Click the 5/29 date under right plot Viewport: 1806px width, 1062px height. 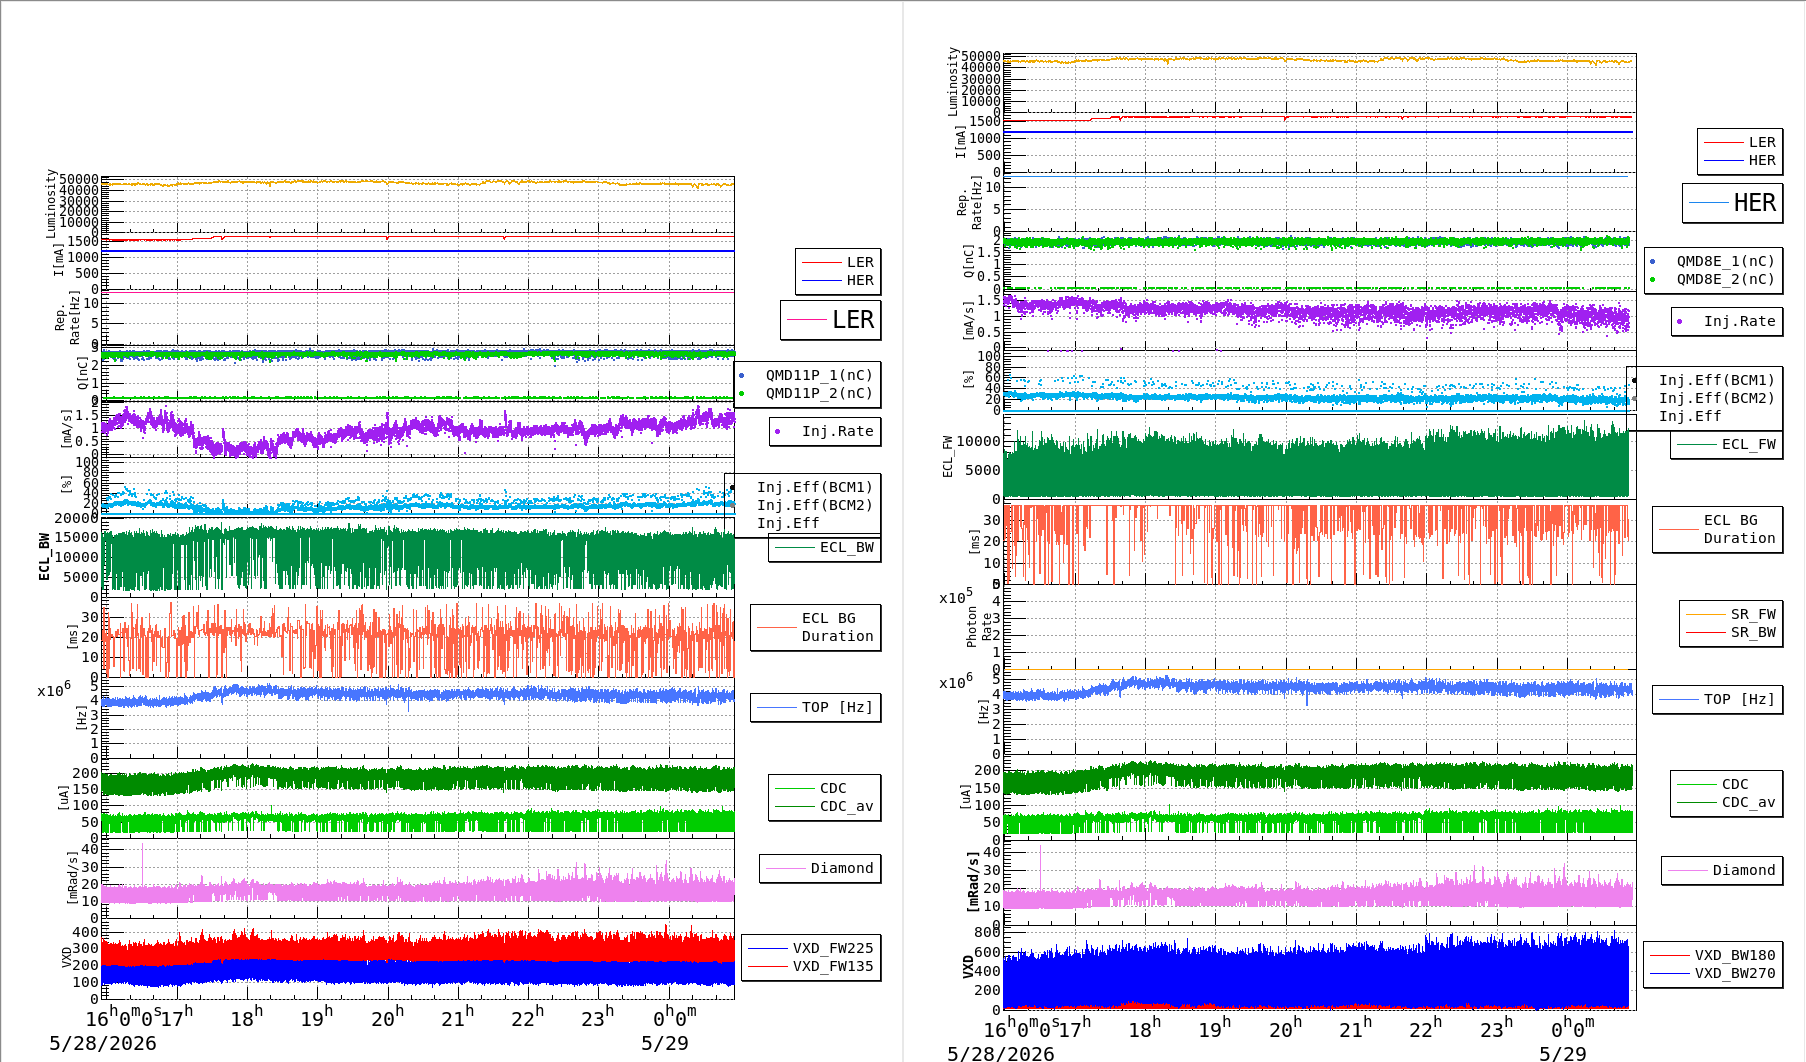tap(1563, 1053)
